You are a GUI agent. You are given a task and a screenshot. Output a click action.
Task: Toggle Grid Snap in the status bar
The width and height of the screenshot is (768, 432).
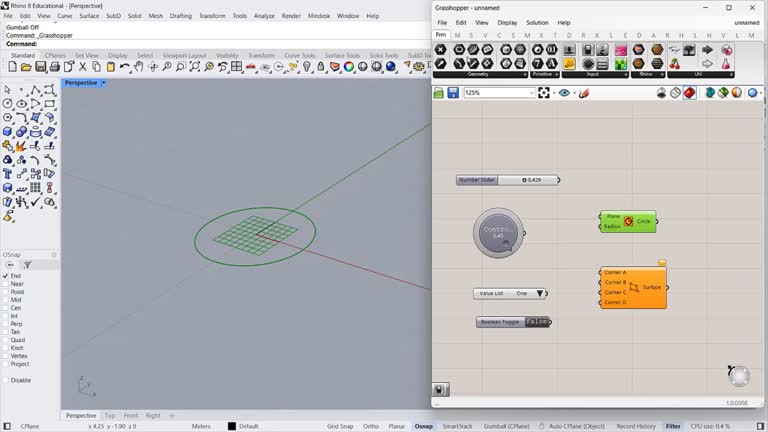[340, 426]
